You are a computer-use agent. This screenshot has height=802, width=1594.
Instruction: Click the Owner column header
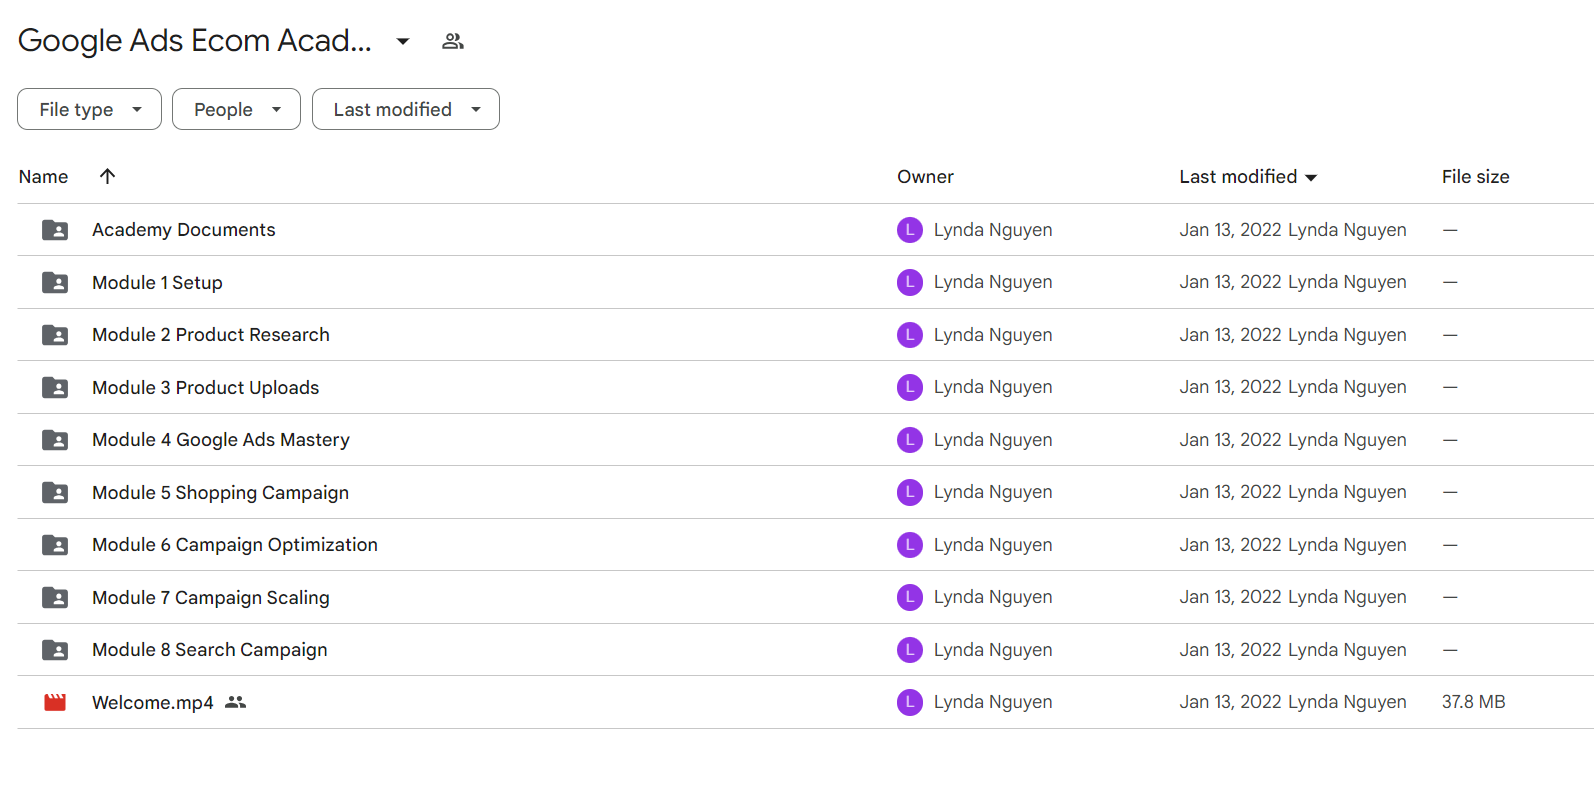pos(925,177)
